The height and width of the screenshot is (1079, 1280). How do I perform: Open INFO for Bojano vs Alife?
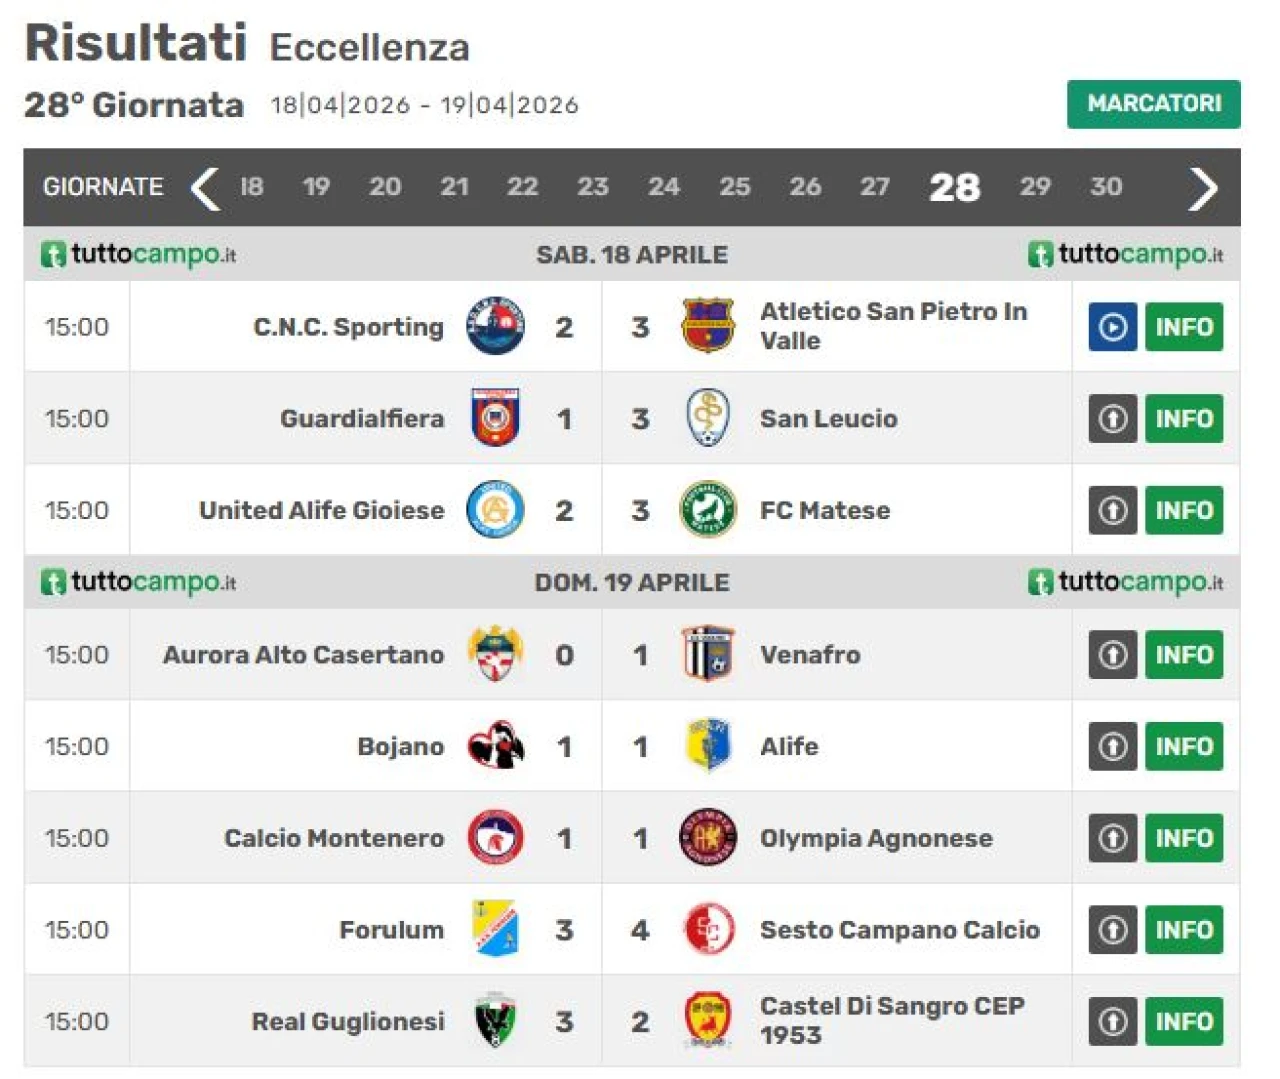coord(1184,747)
